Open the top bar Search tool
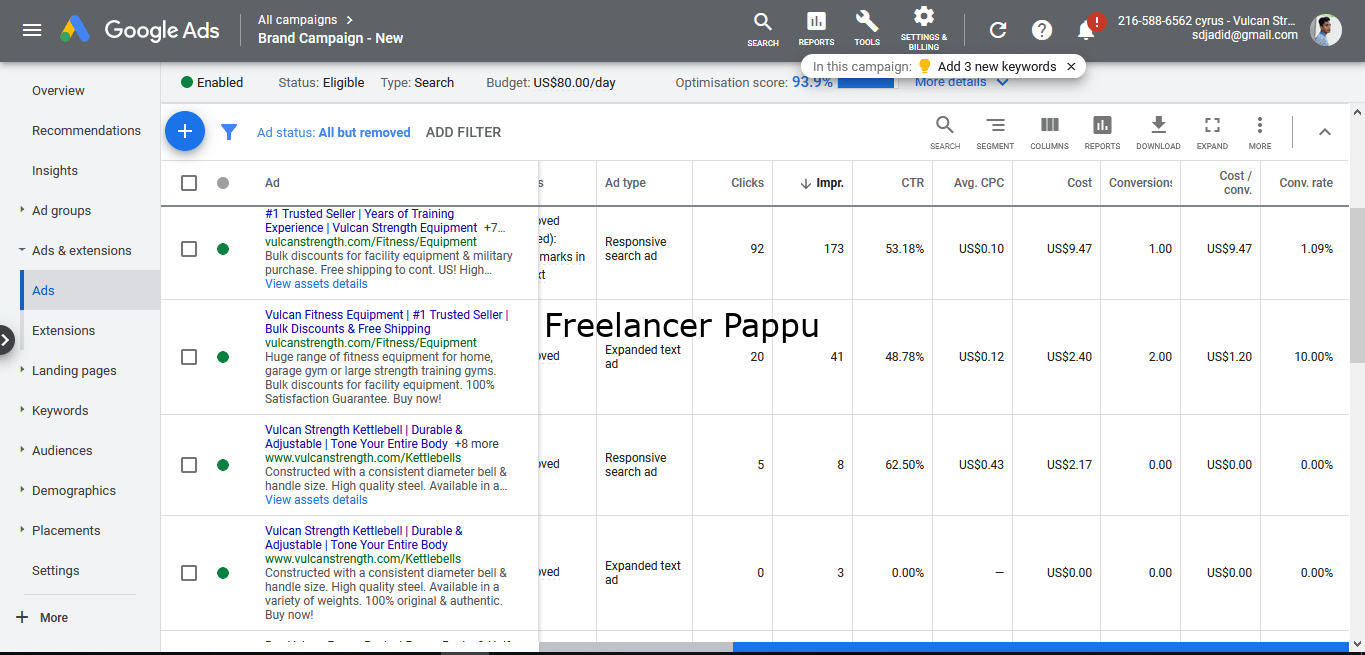 point(763,29)
